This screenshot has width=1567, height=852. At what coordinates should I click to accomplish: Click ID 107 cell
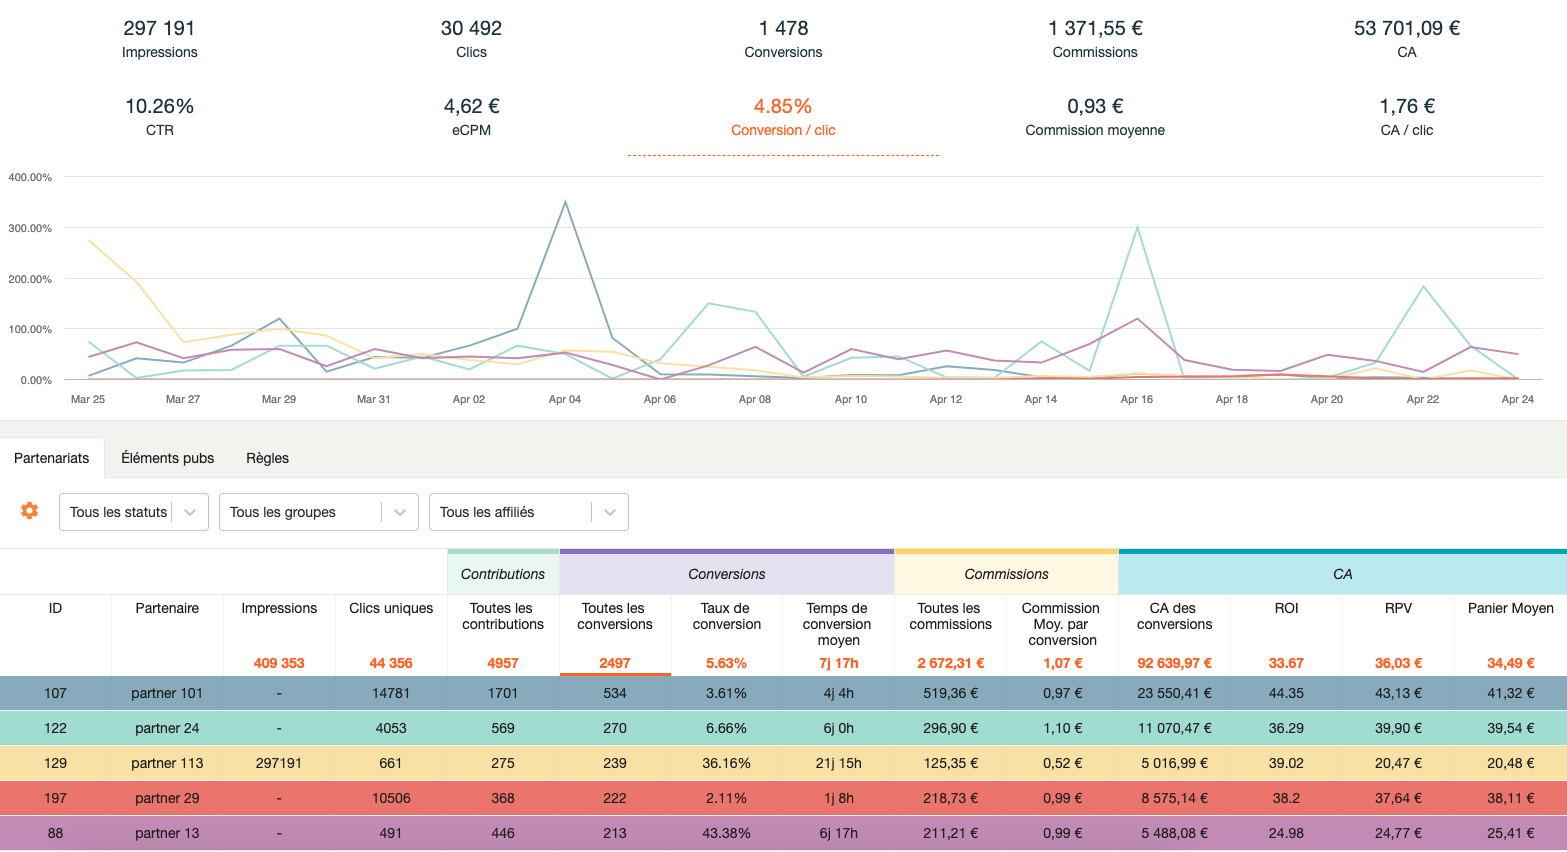click(x=55, y=693)
